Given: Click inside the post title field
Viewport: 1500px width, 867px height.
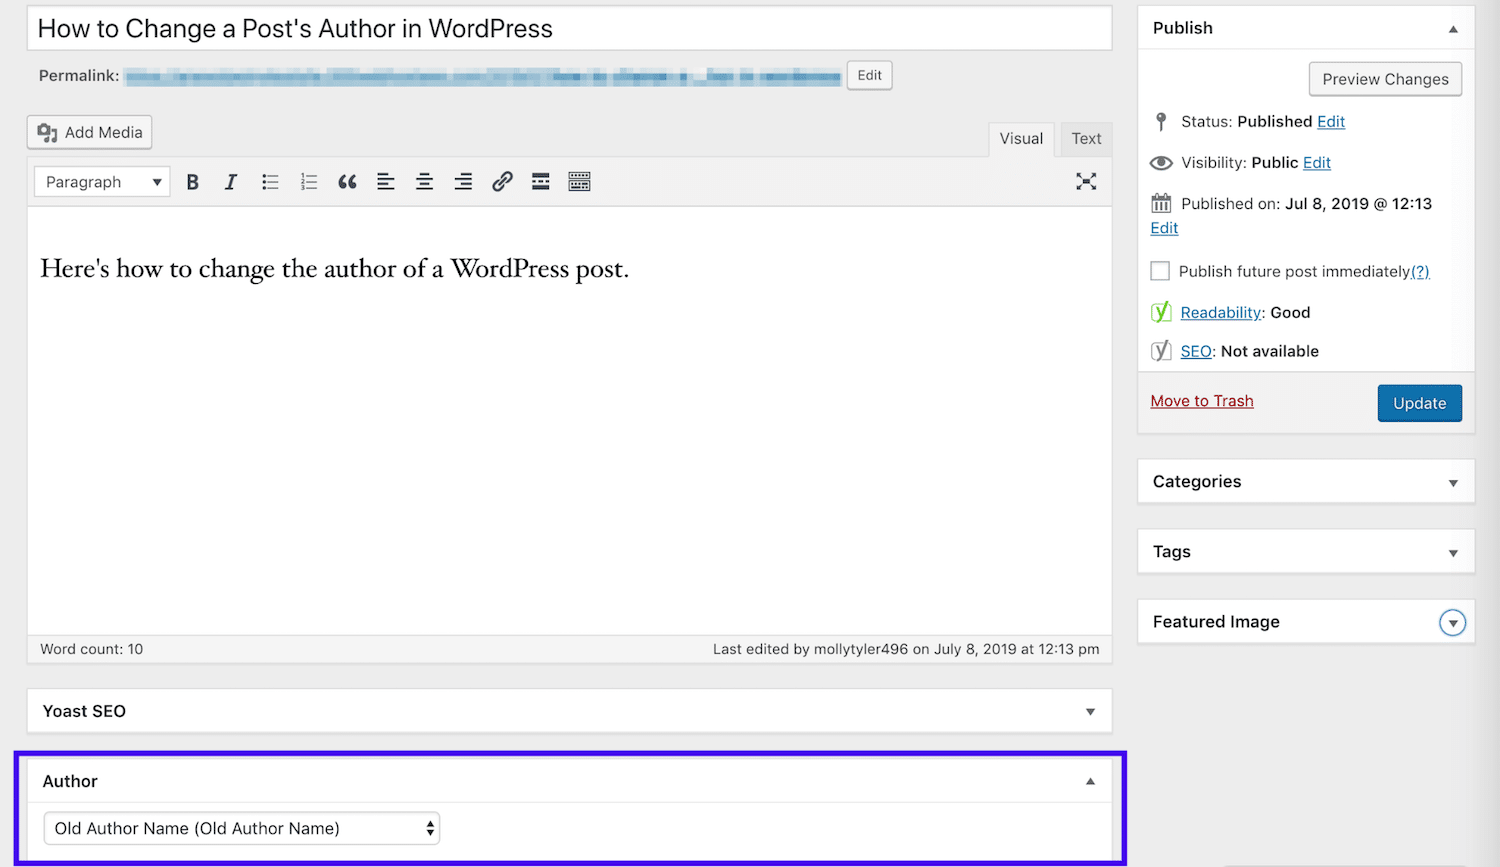Looking at the screenshot, I should 400,28.
